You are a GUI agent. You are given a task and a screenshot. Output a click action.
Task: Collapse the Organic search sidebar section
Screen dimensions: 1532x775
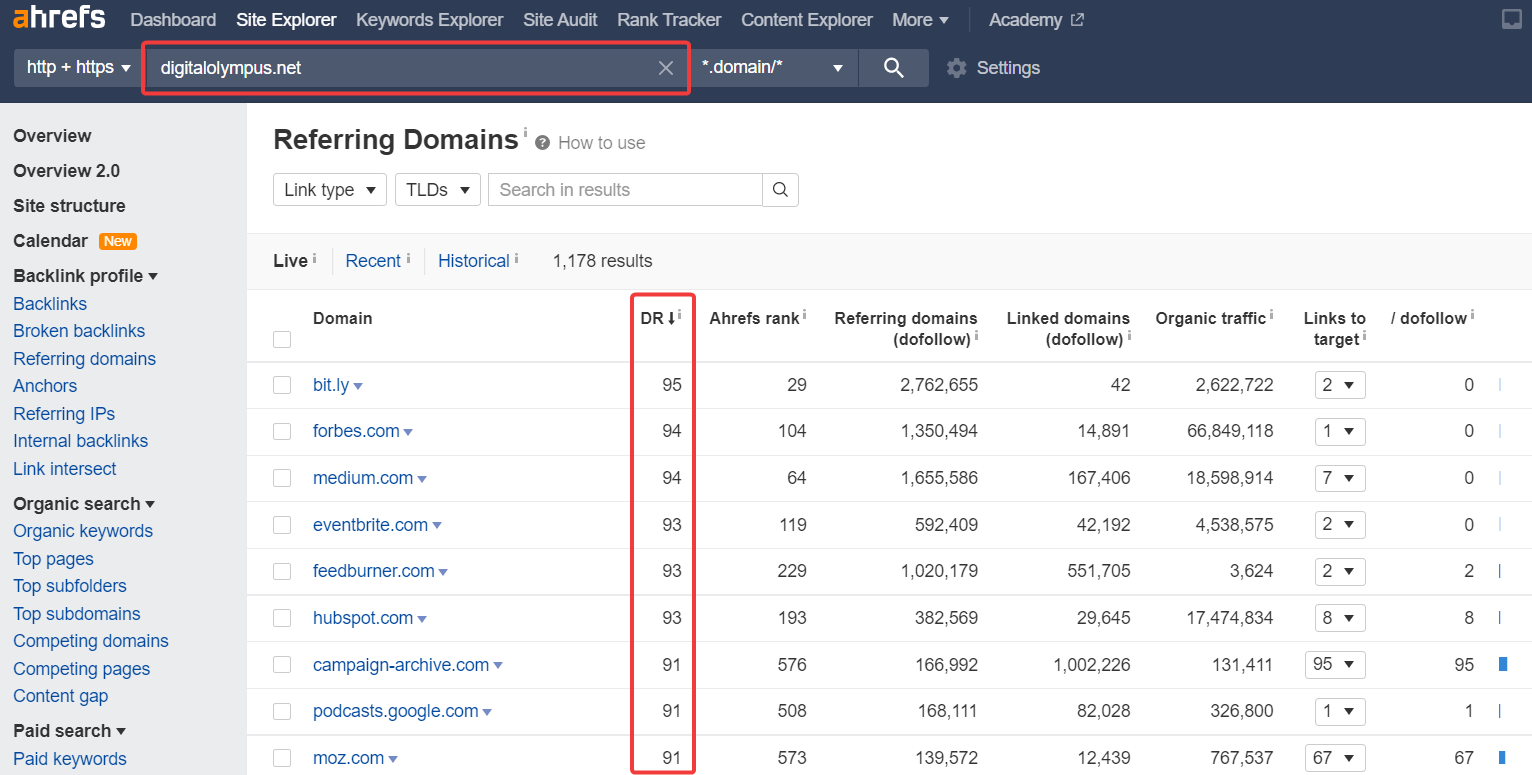pyautogui.click(x=84, y=504)
